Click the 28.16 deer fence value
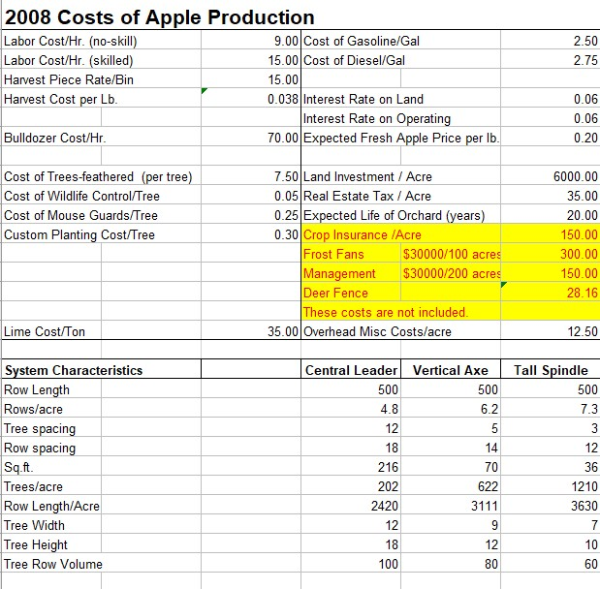This screenshot has width=600, height=589. point(582,293)
